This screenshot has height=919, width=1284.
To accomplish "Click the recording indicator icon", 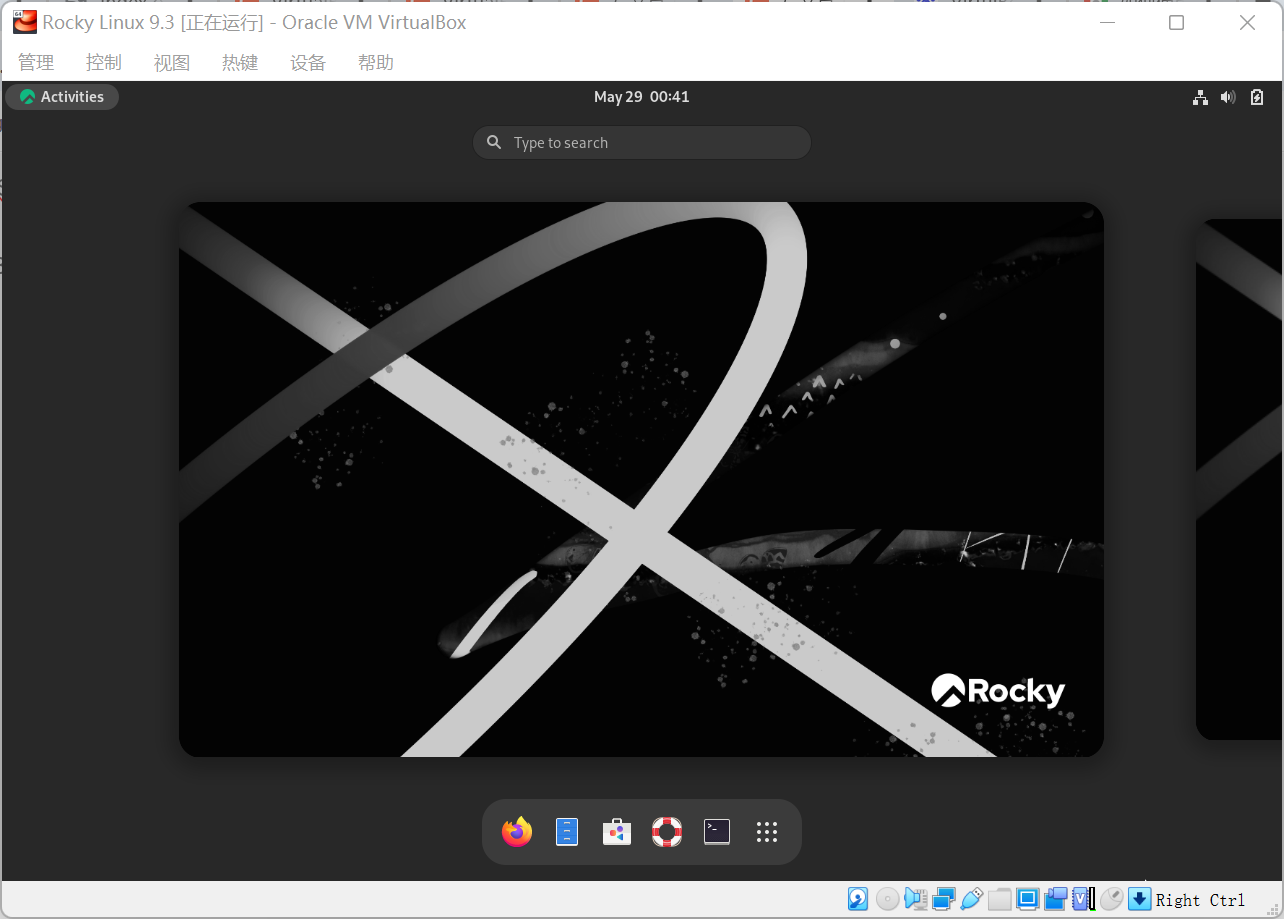I will click(1056, 899).
